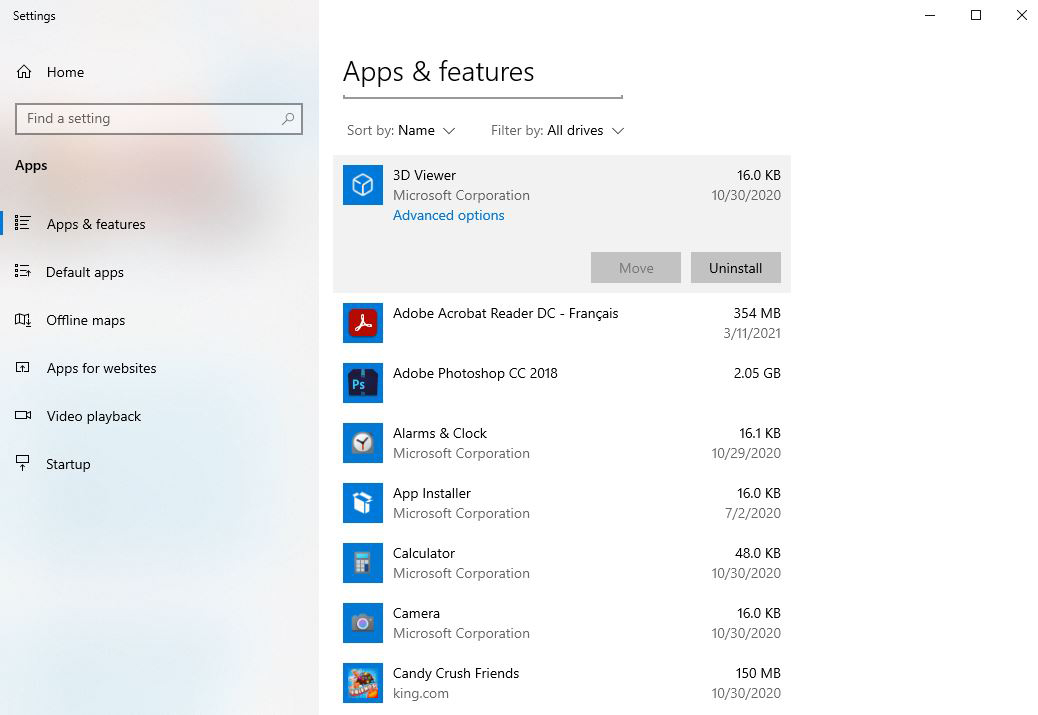The height and width of the screenshot is (715, 1038).
Task: Click the Default apps sidebar icon
Action: click(23, 271)
